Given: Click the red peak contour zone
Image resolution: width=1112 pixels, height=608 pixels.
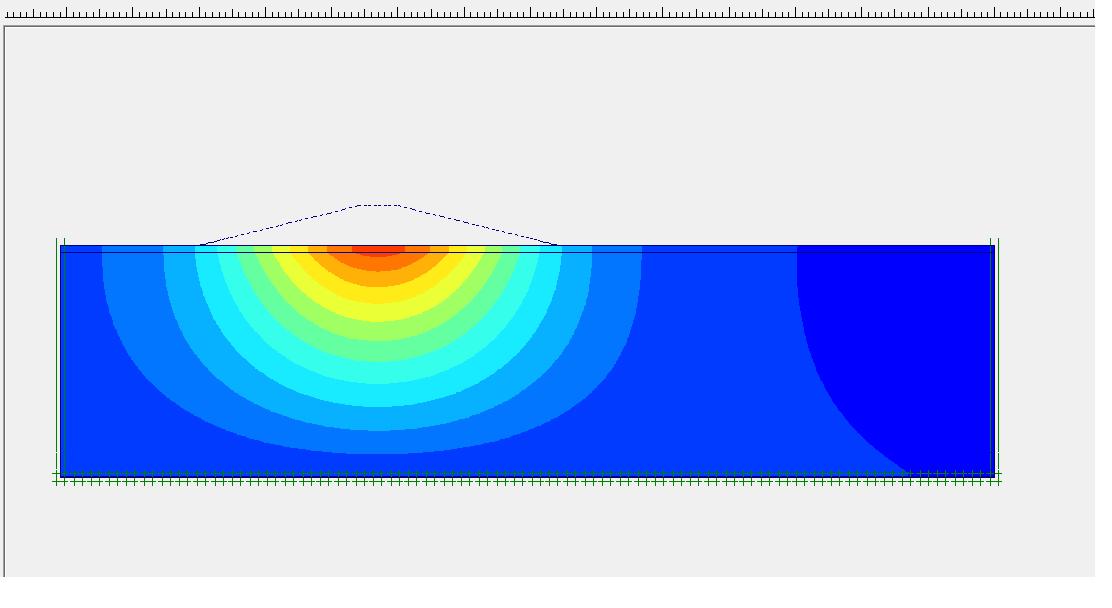Looking at the screenshot, I should (x=378, y=250).
